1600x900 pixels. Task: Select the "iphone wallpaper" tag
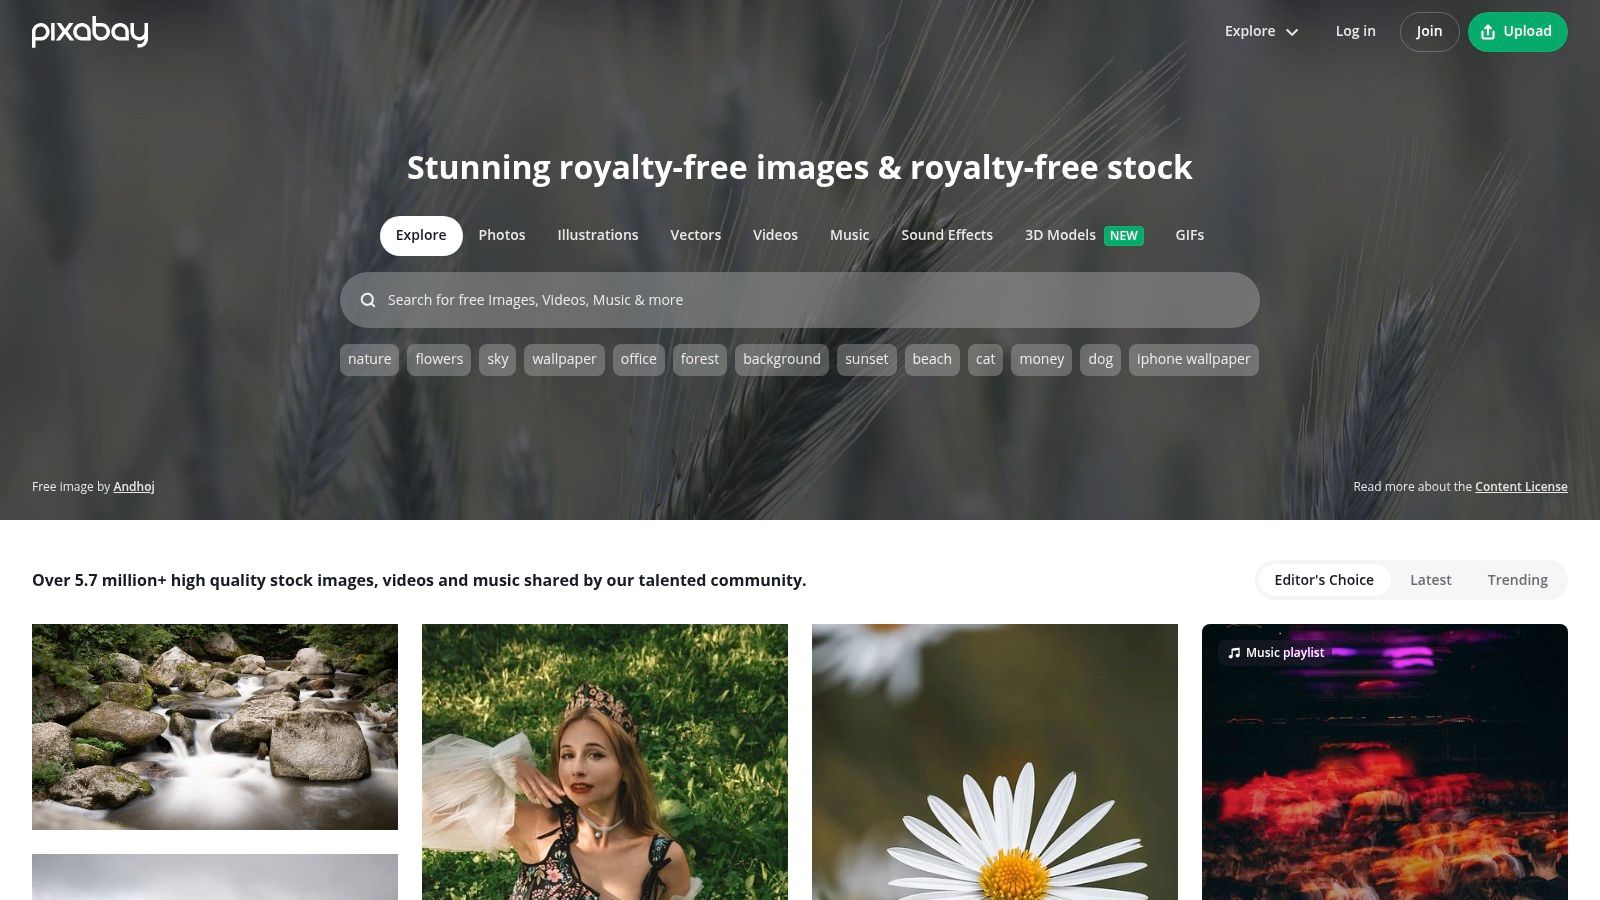click(1193, 360)
